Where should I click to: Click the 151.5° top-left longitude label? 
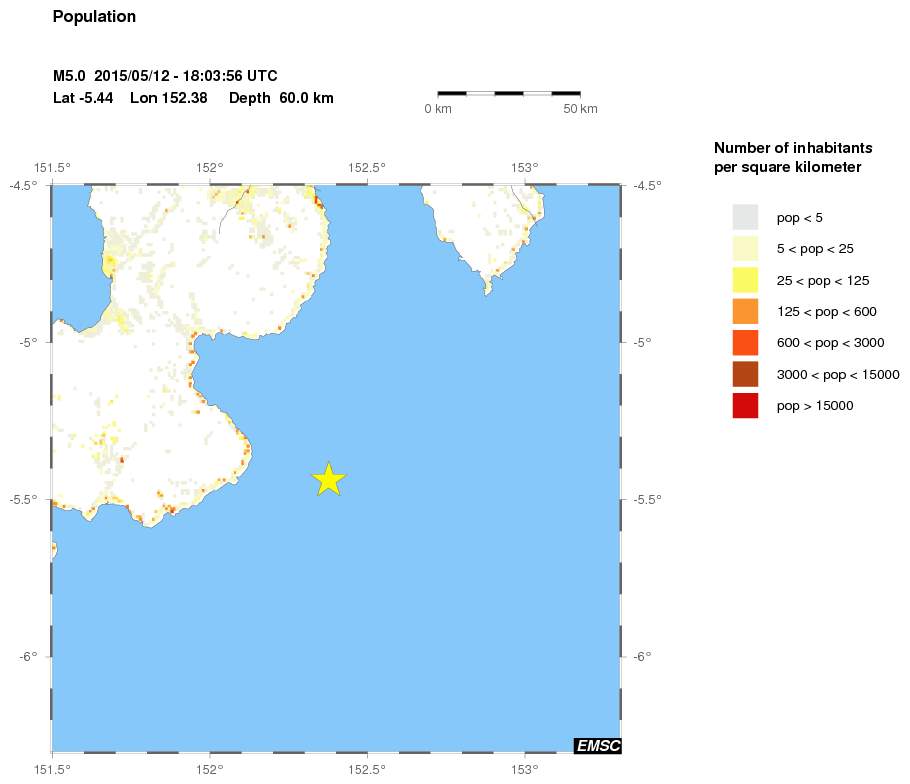point(51,167)
